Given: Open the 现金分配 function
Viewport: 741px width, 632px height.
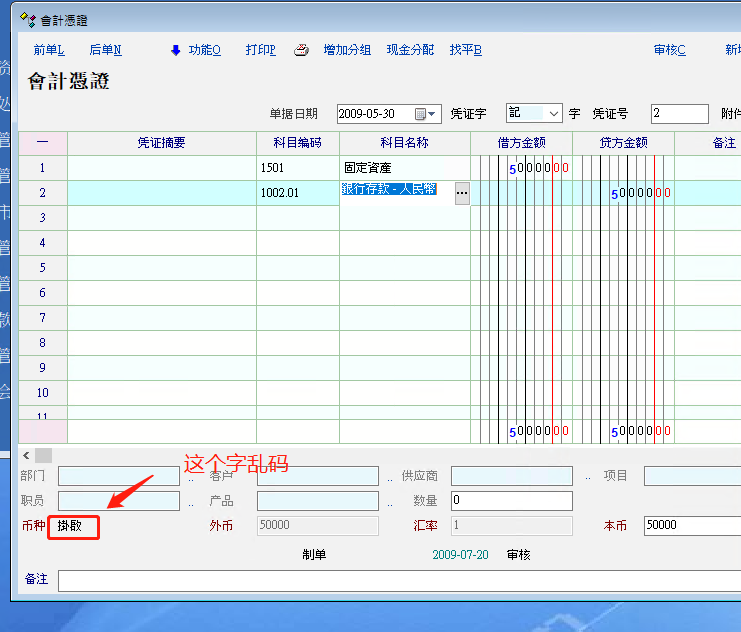Looking at the screenshot, I should click(x=410, y=50).
